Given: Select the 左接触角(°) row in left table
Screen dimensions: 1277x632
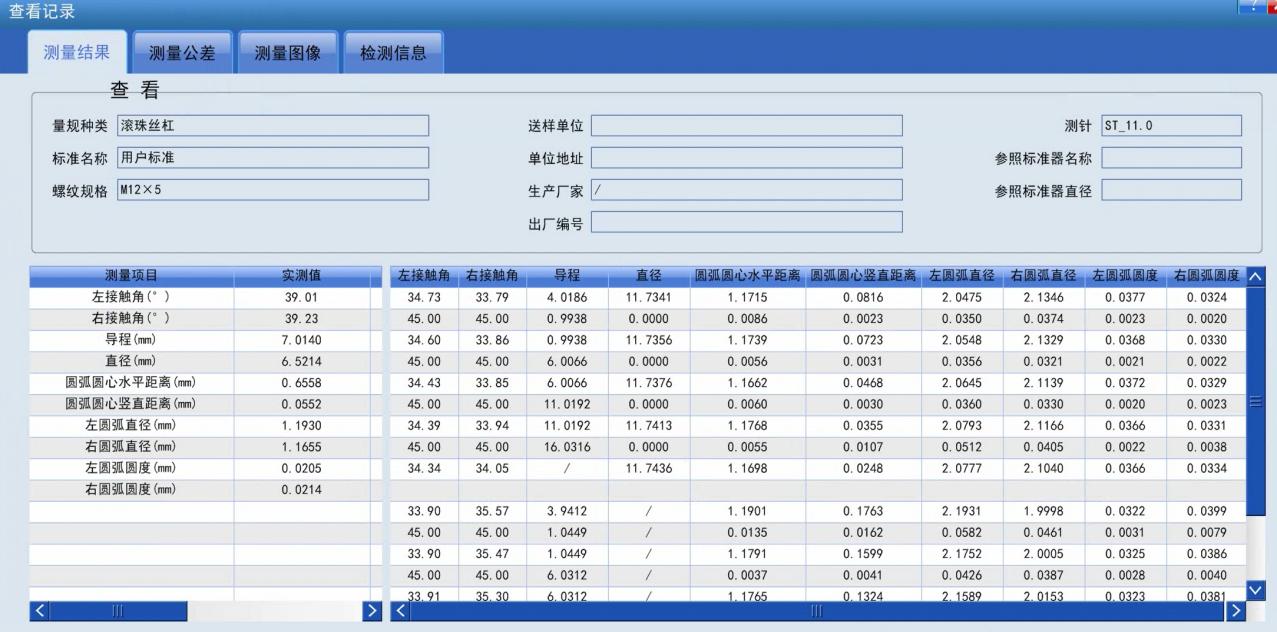Looking at the screenshot, I should (132, 296).
